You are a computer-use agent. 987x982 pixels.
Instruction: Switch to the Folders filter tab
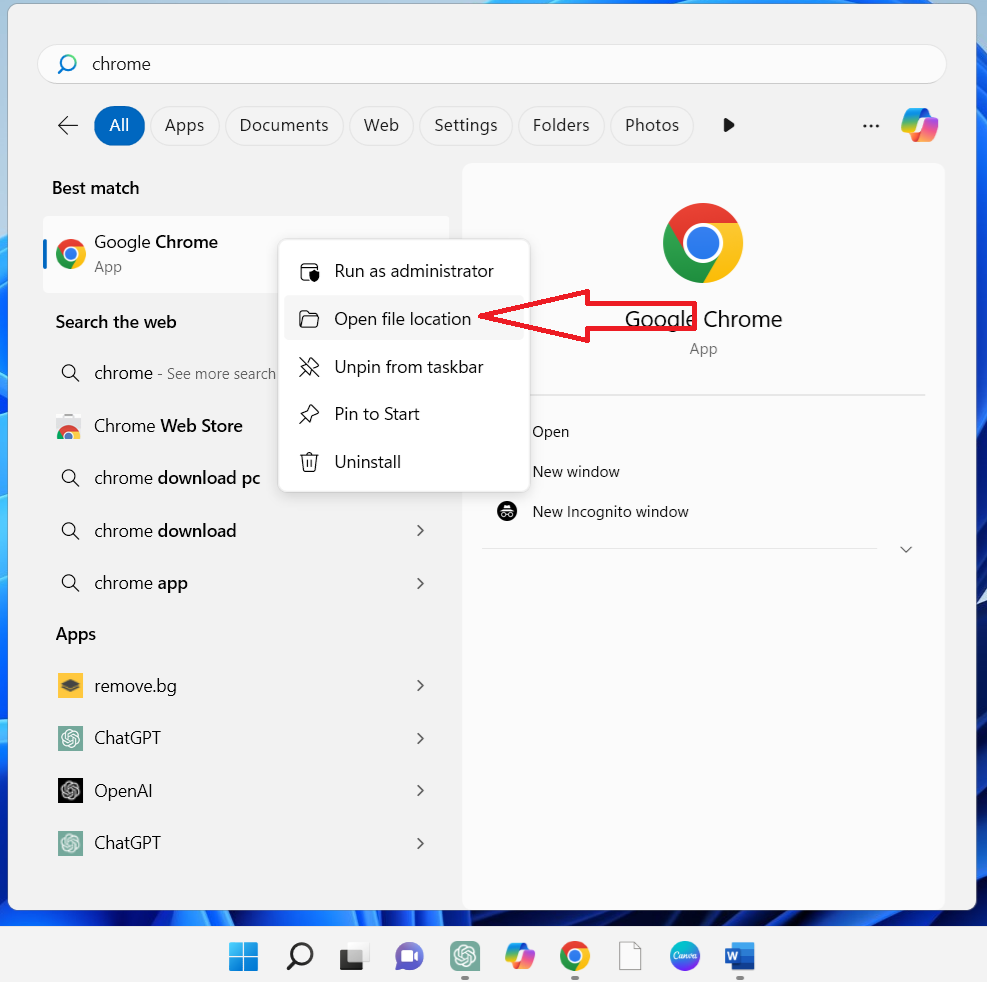click(x=561, y=125)
